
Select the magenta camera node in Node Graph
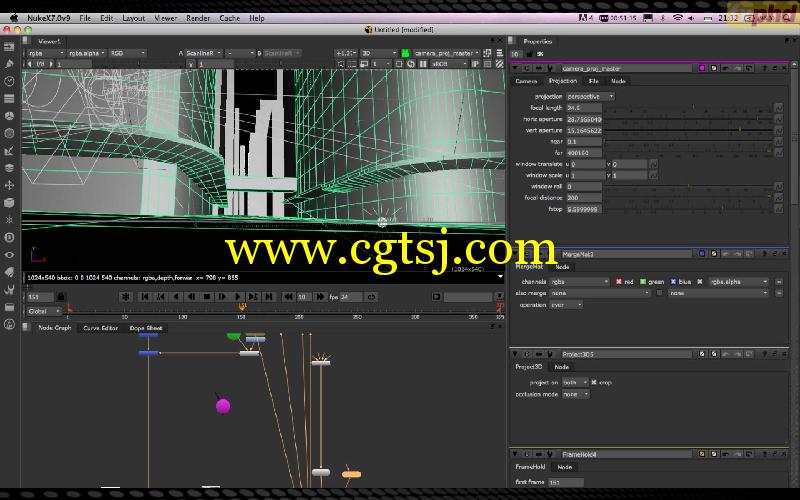click(223, 406)
